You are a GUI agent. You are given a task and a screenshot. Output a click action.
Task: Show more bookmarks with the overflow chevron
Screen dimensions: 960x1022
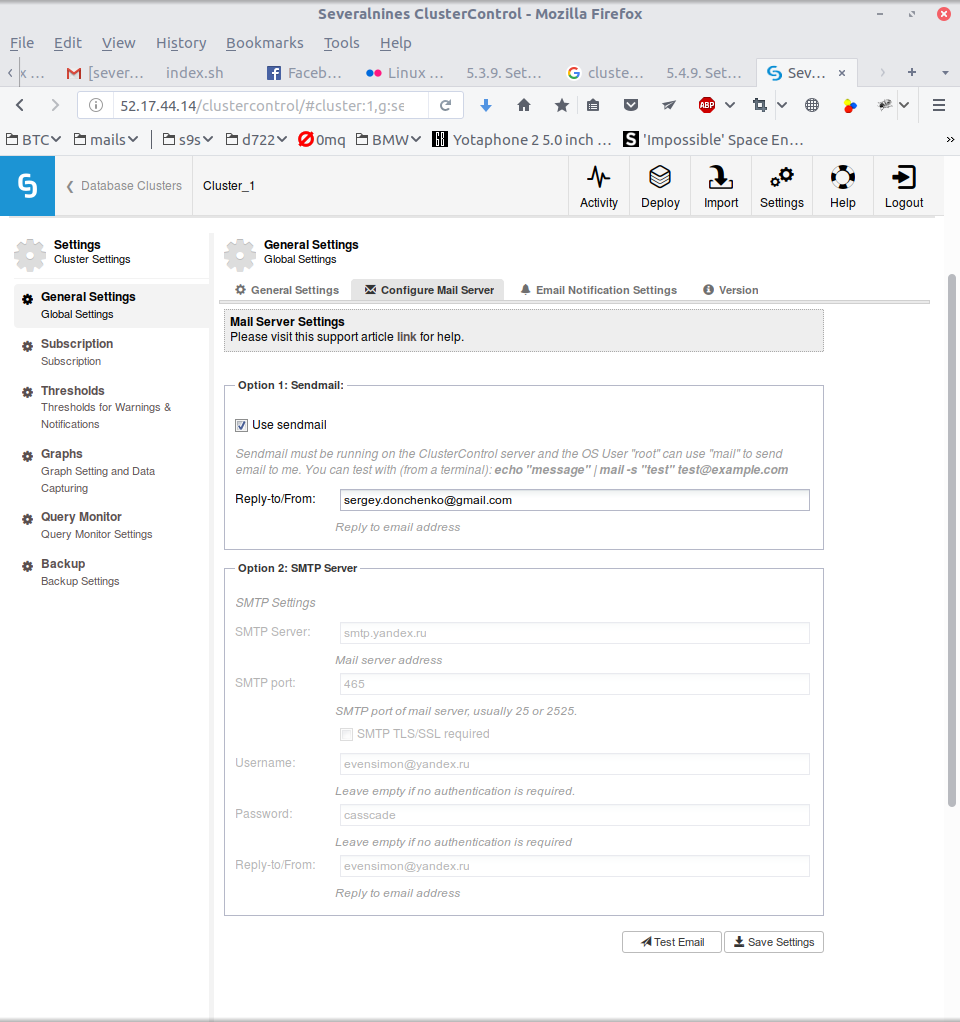[950, 139]
